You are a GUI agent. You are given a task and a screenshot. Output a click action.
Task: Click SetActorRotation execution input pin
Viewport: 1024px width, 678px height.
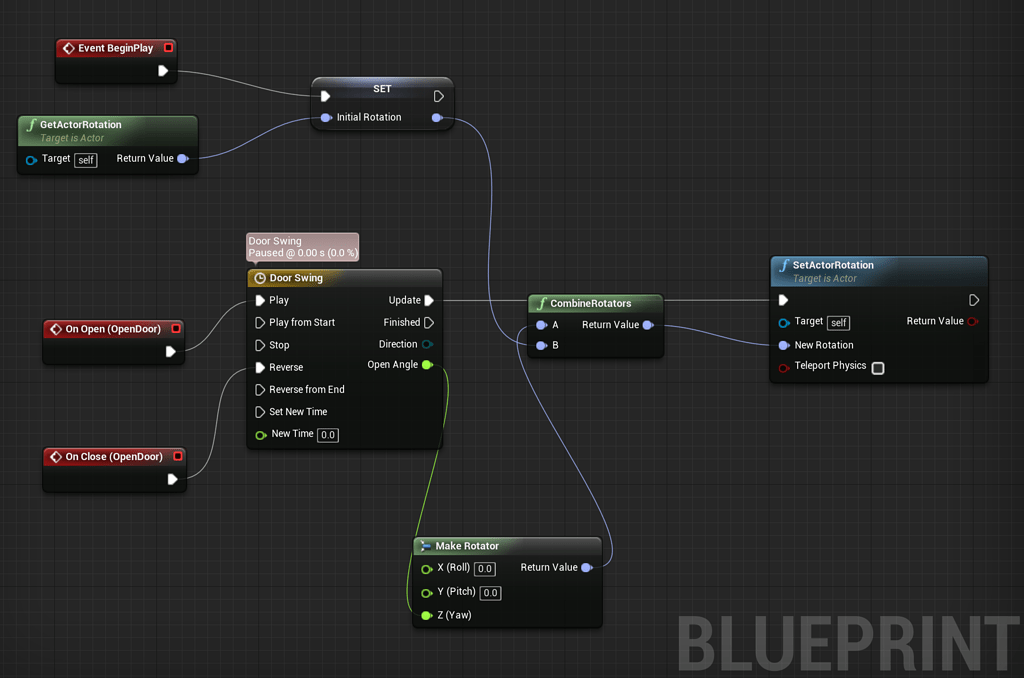[784, 300]
